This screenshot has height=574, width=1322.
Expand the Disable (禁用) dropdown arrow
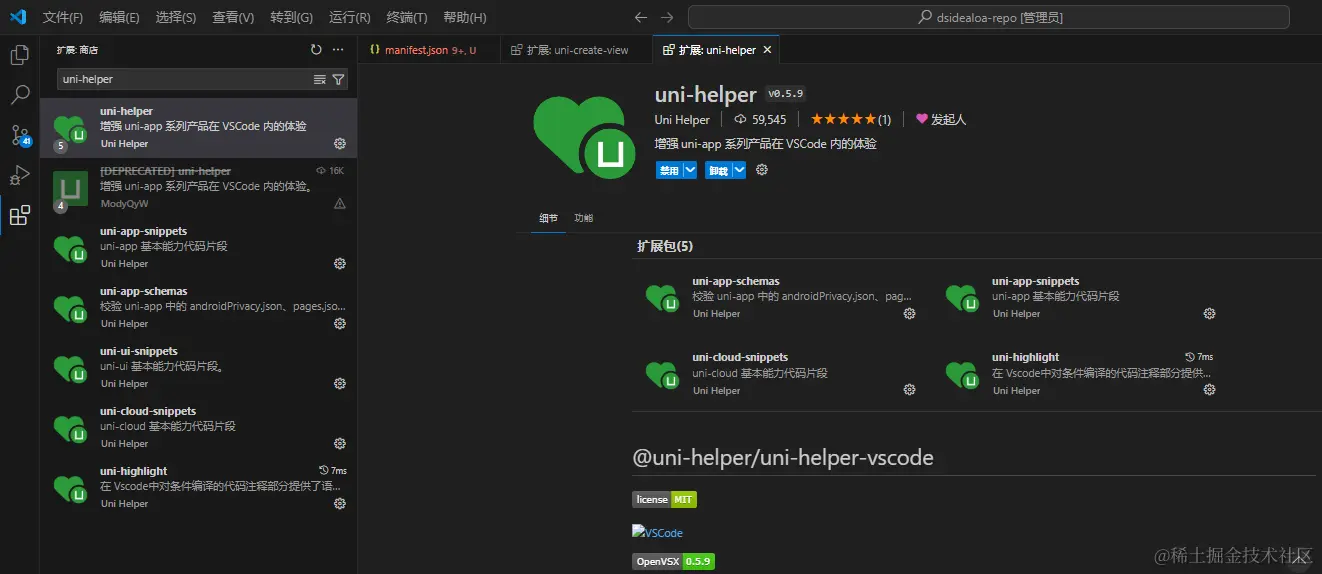click(690, 170)
